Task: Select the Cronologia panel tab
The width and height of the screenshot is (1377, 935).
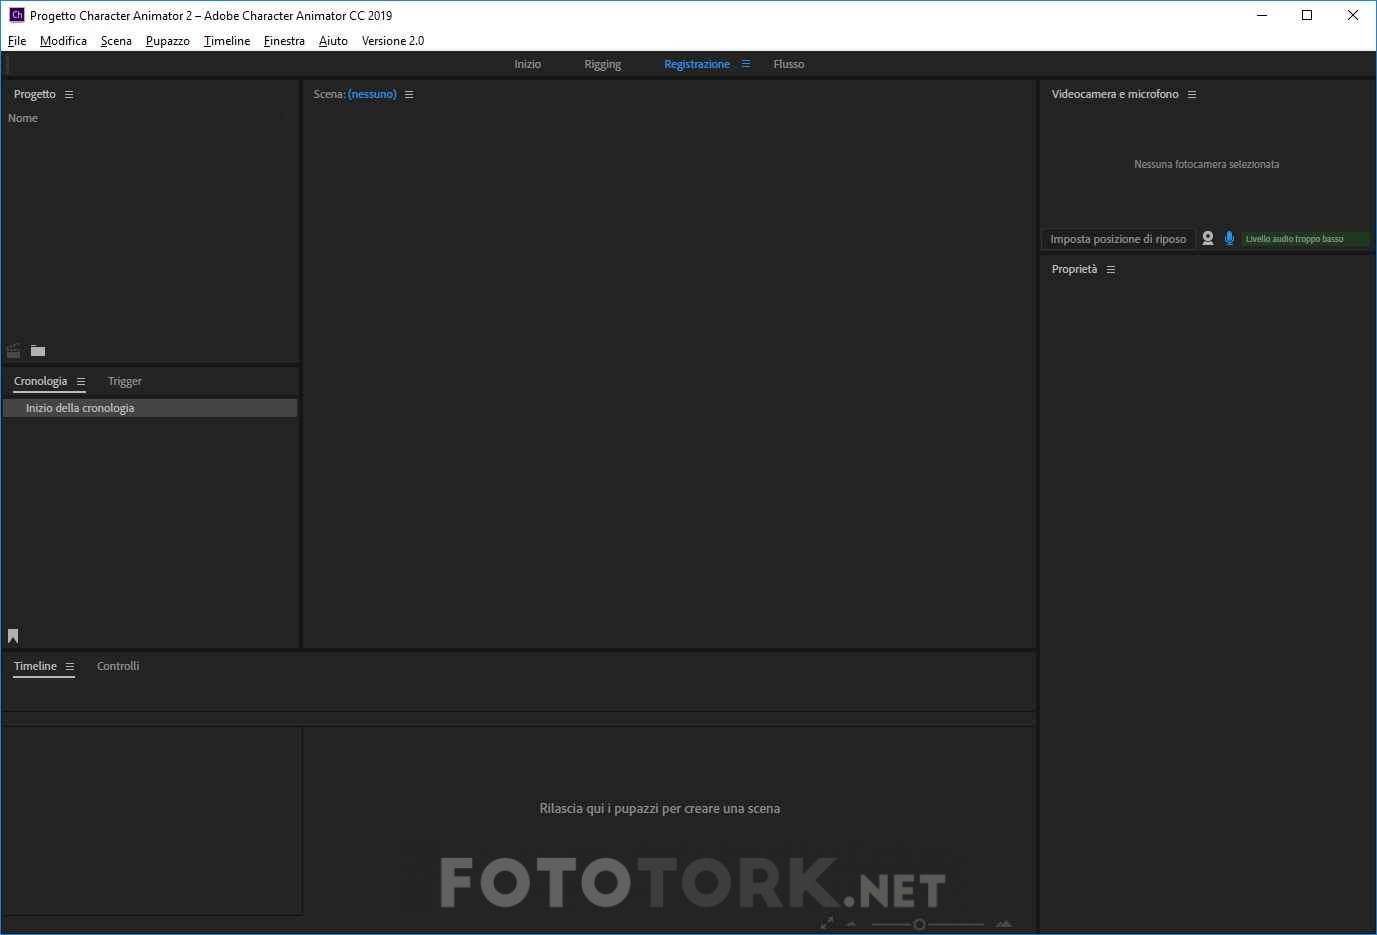Action: pos(41,381)
